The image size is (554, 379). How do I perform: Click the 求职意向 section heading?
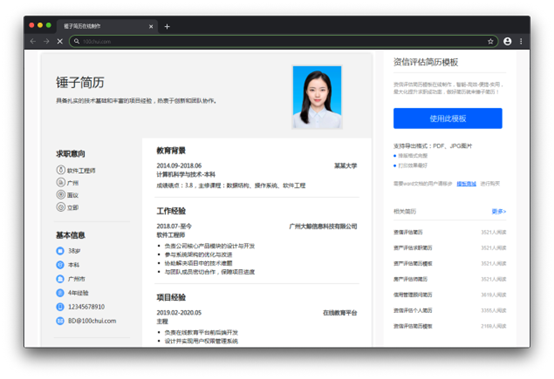[70, 154]
